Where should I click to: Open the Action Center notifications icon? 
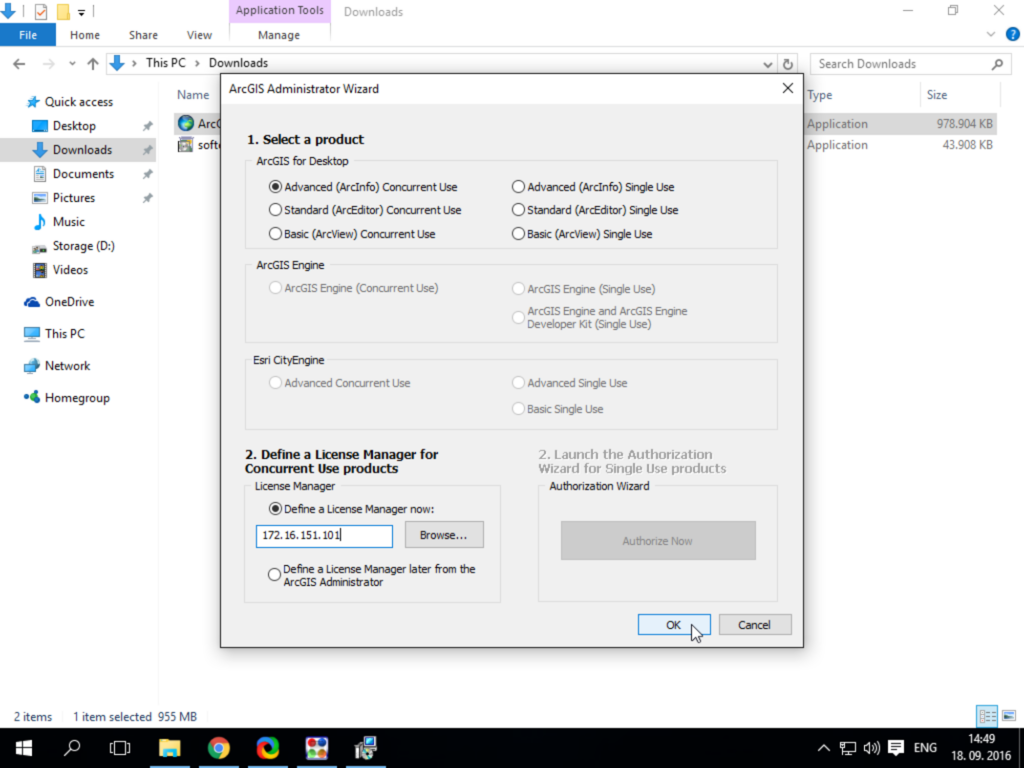pos(896,748)
